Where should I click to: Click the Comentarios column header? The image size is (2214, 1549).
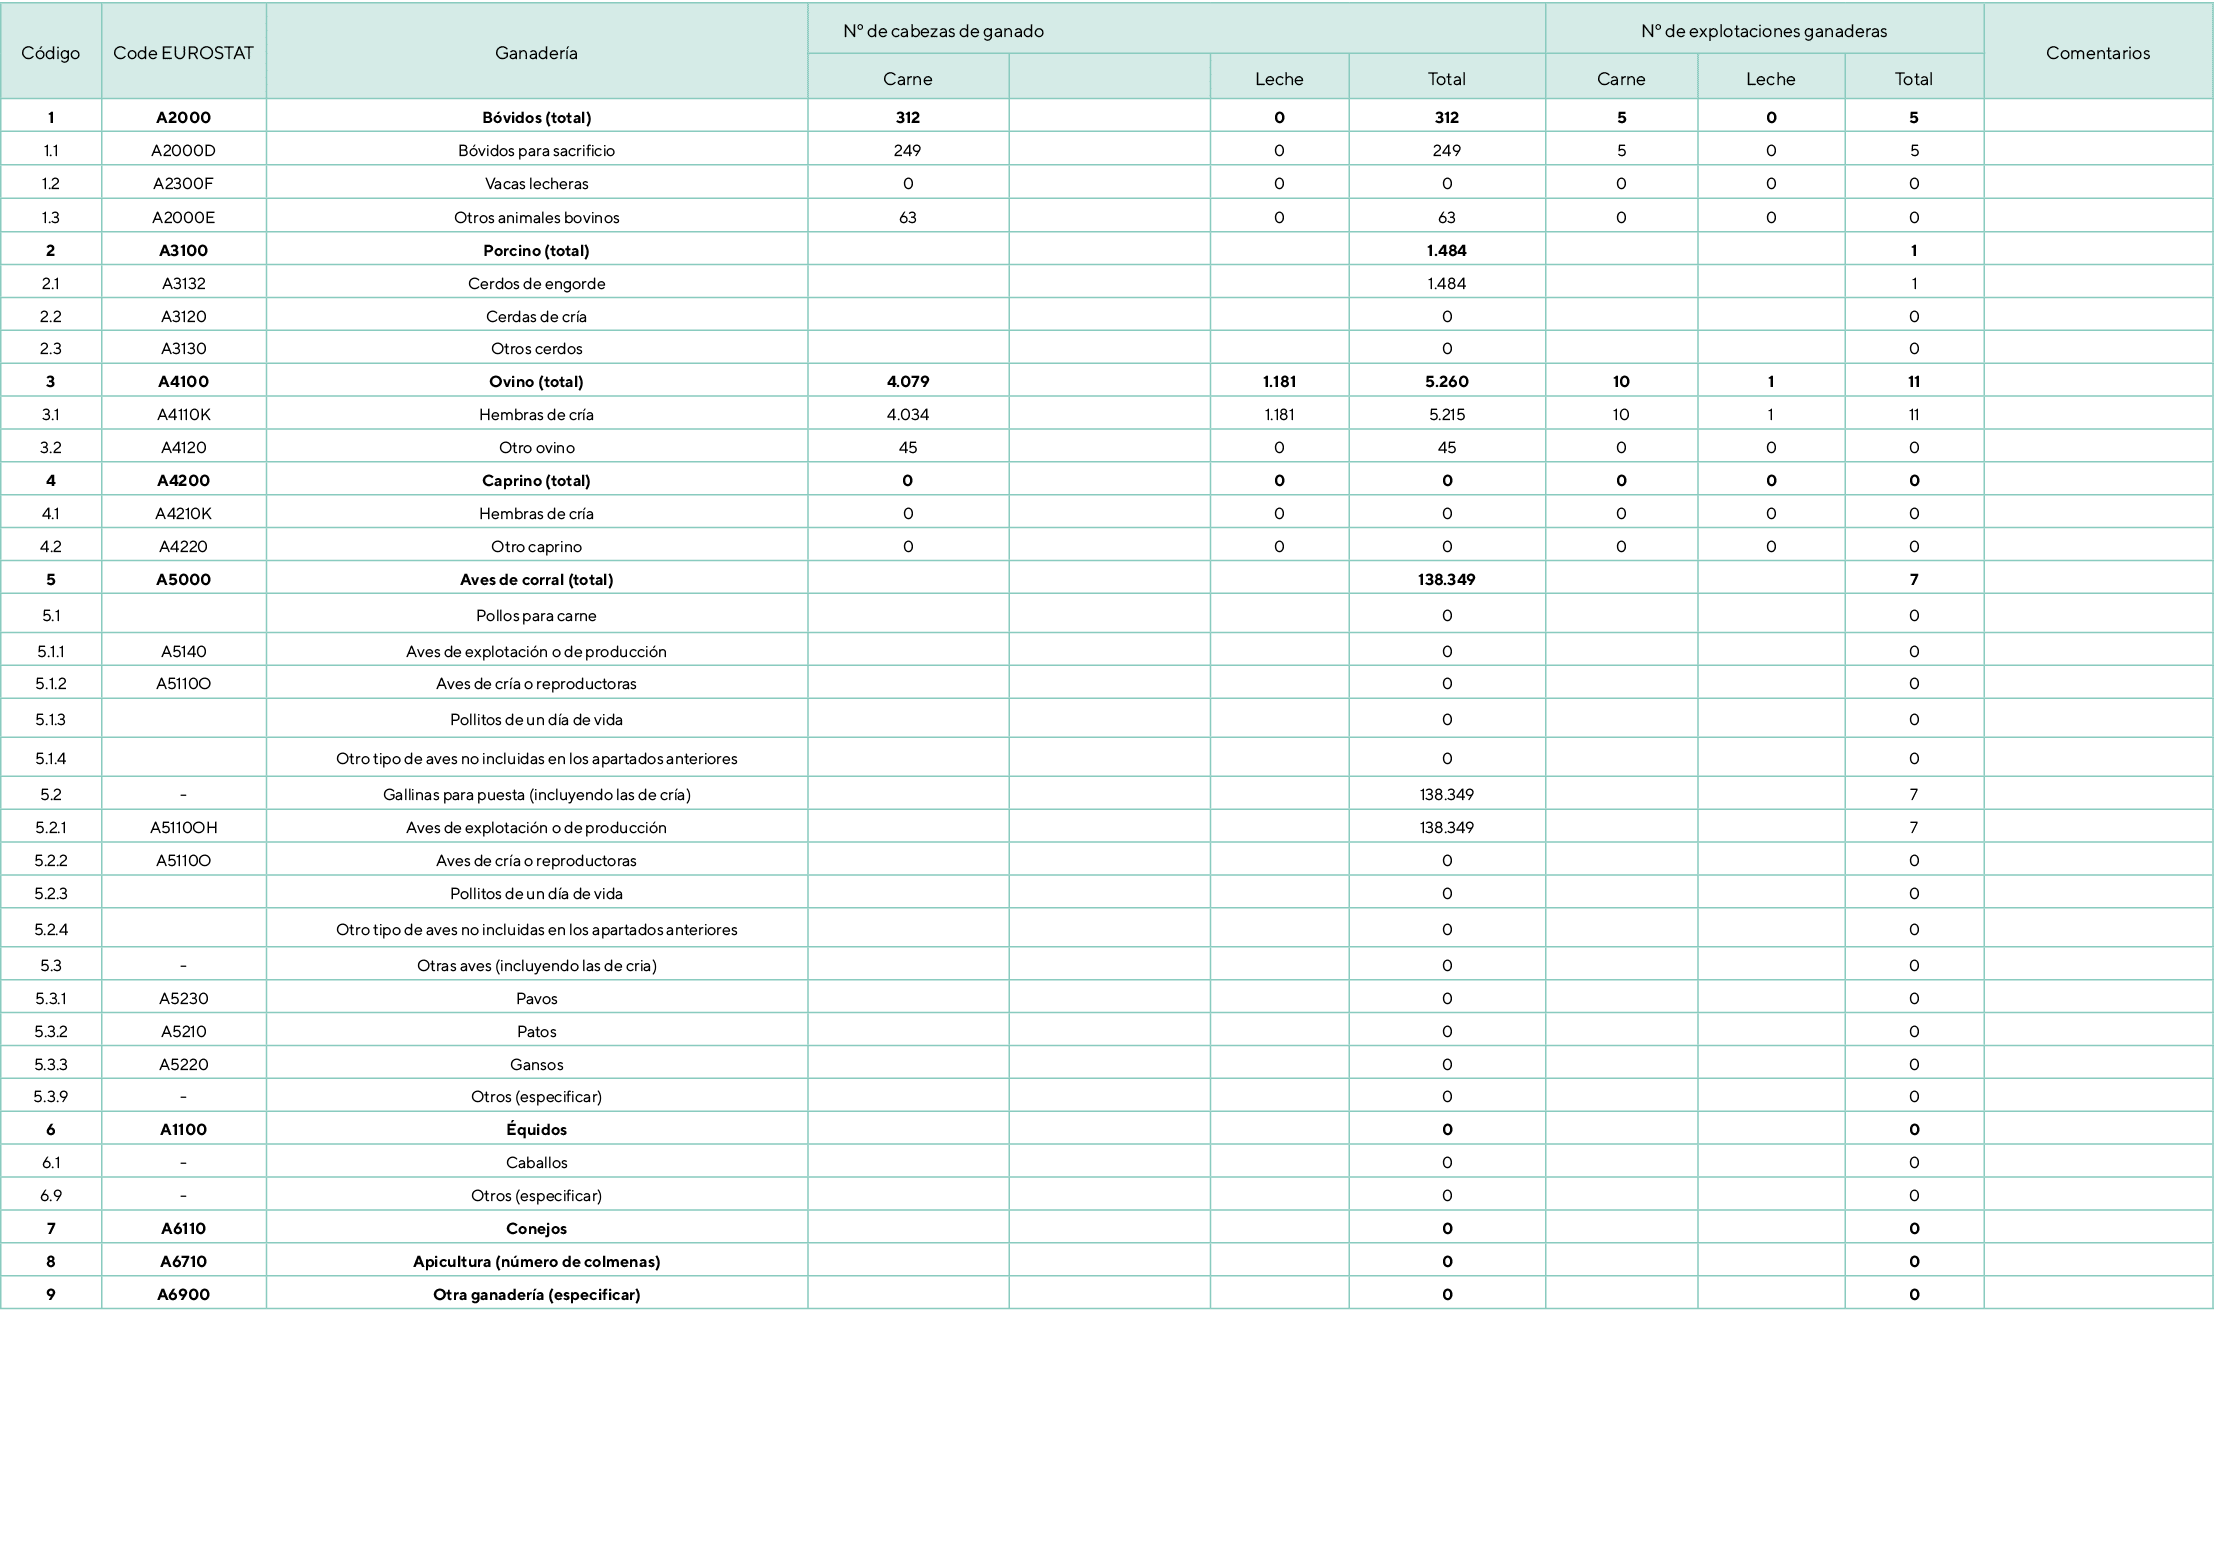[x=2097, y=53]
